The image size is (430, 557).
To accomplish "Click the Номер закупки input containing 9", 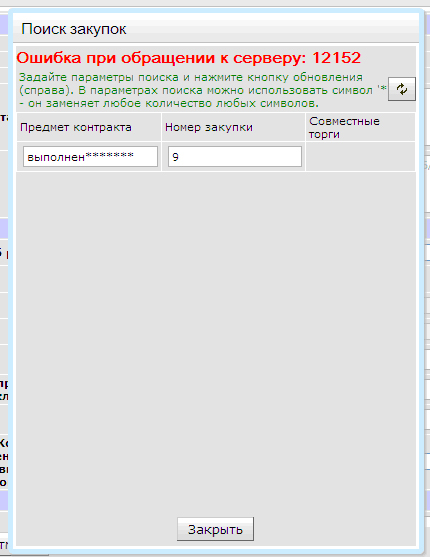I will pyautogui.click(x=235, y=157).
